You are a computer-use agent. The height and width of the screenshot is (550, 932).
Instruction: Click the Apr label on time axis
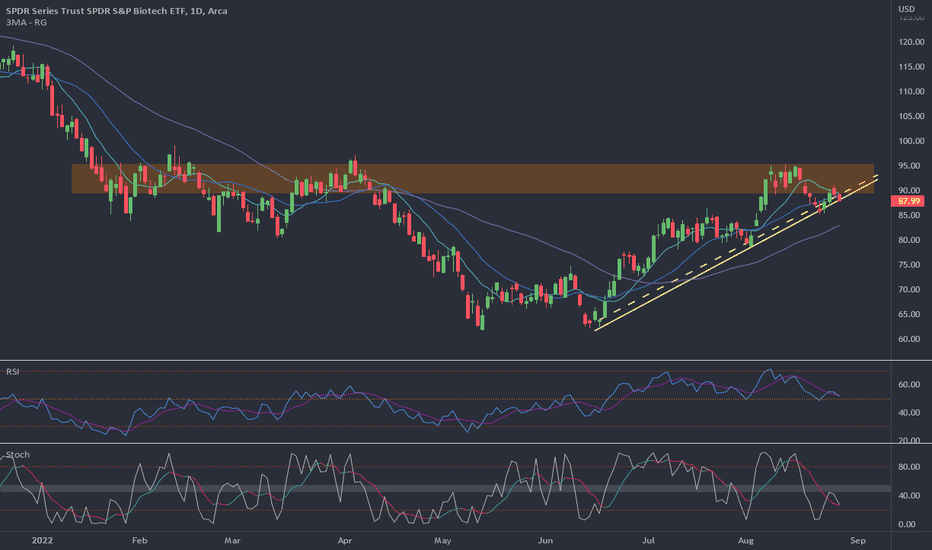345,540
